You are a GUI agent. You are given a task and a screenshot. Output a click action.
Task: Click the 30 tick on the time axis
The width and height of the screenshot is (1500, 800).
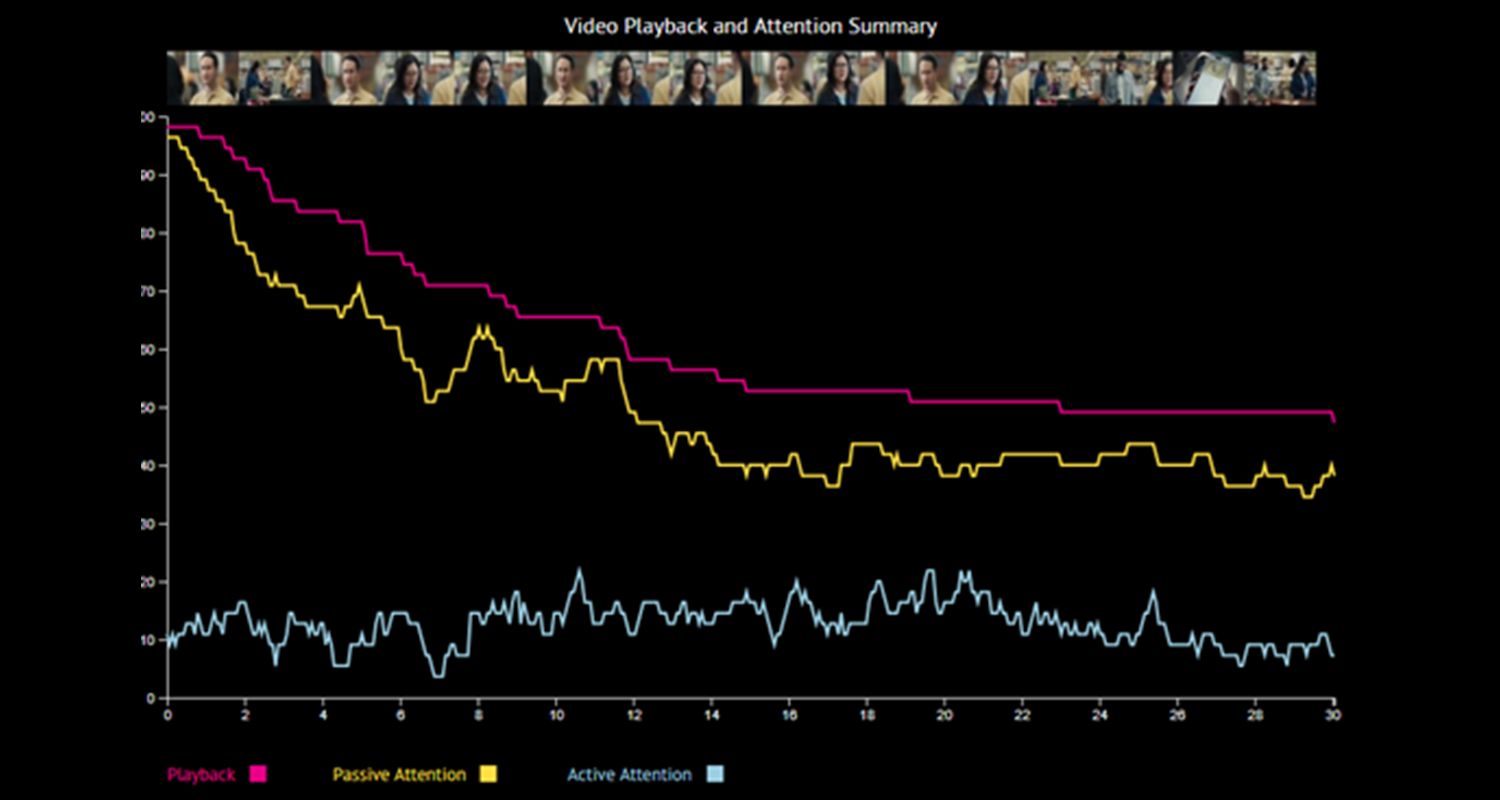[1334, 715]
